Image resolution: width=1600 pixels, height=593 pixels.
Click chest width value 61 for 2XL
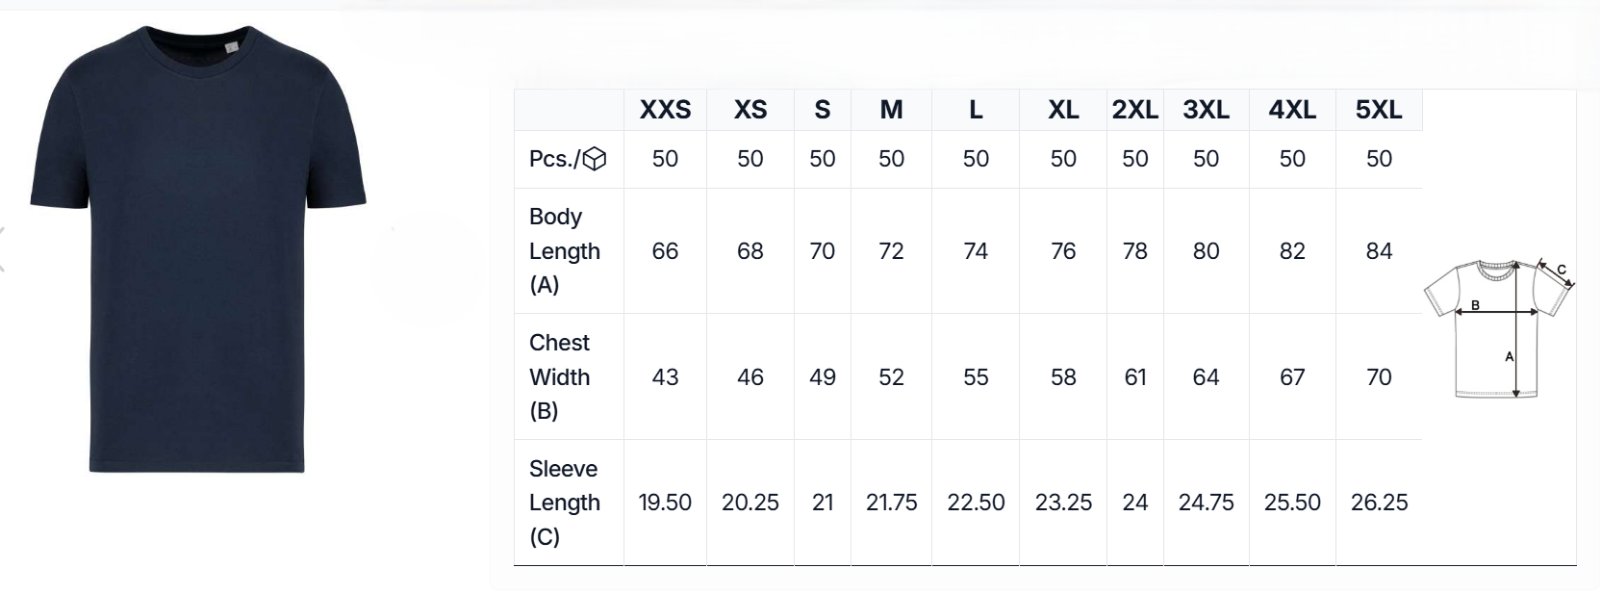click(1135, 377)
